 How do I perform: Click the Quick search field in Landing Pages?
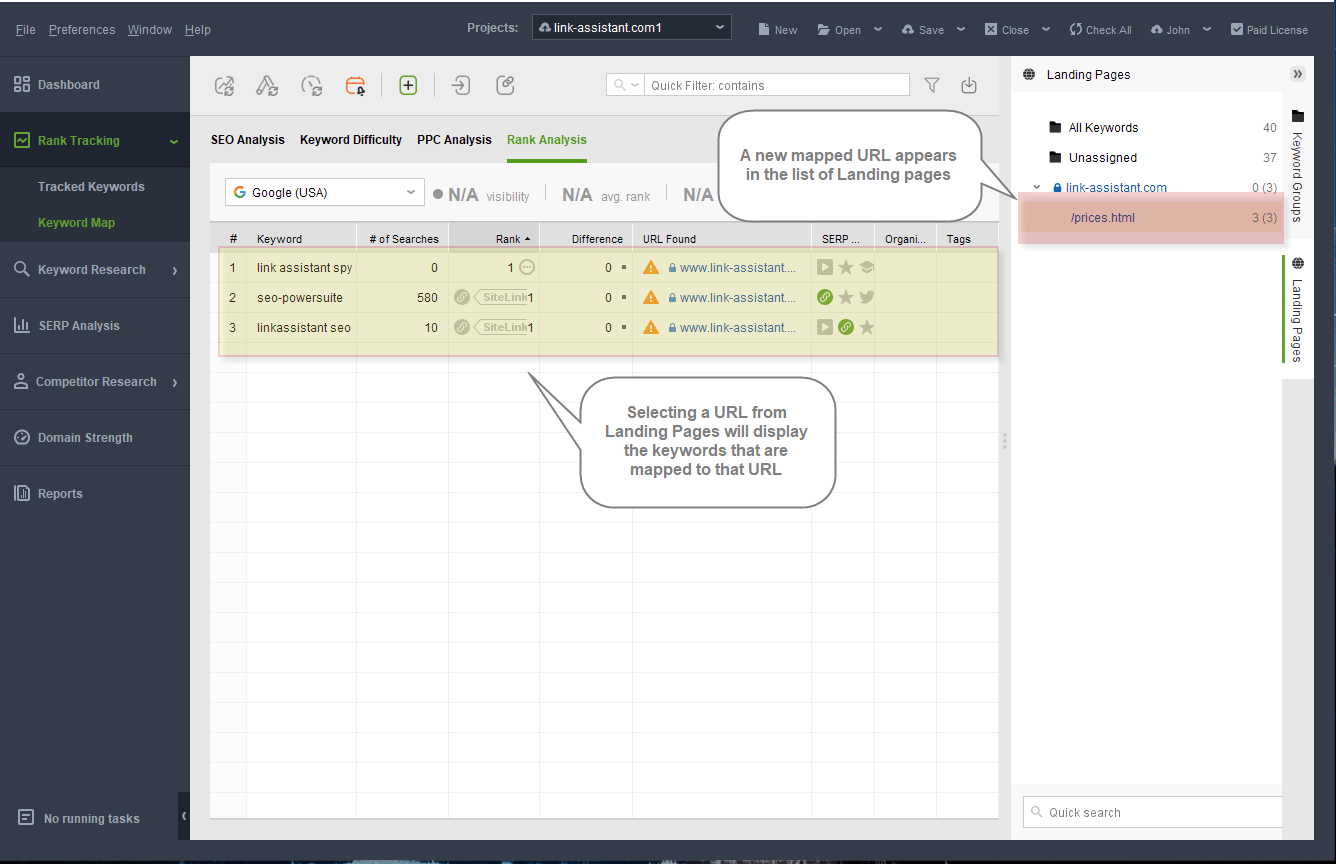point(1153,812)
